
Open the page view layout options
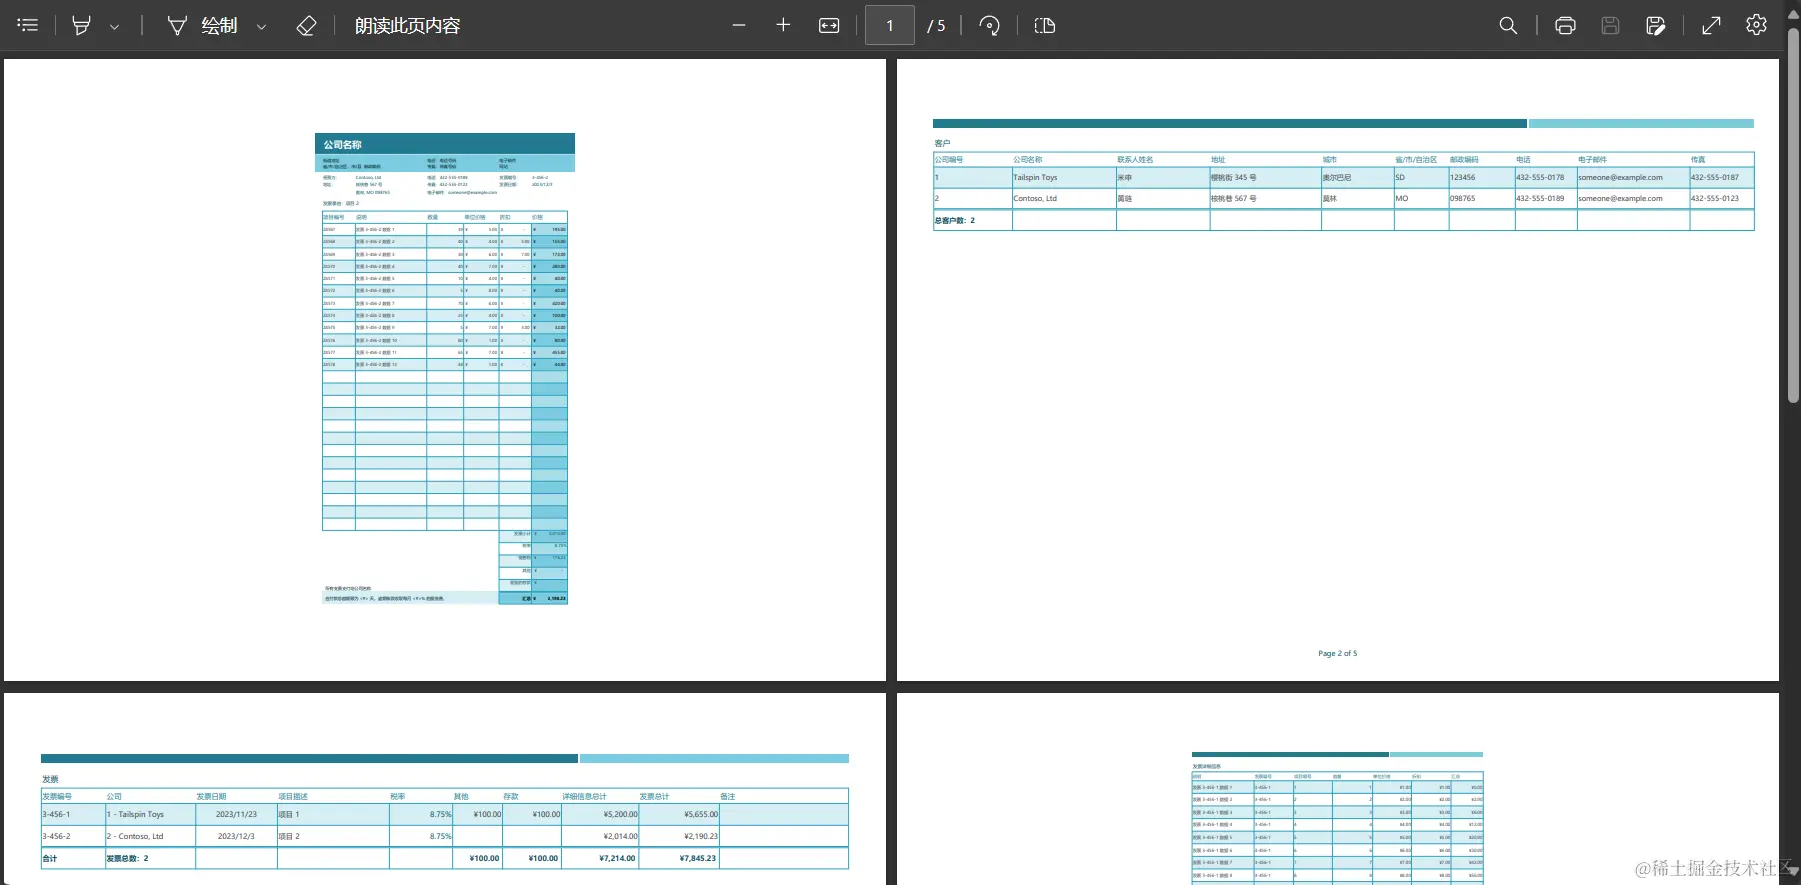click(1045, 25)
